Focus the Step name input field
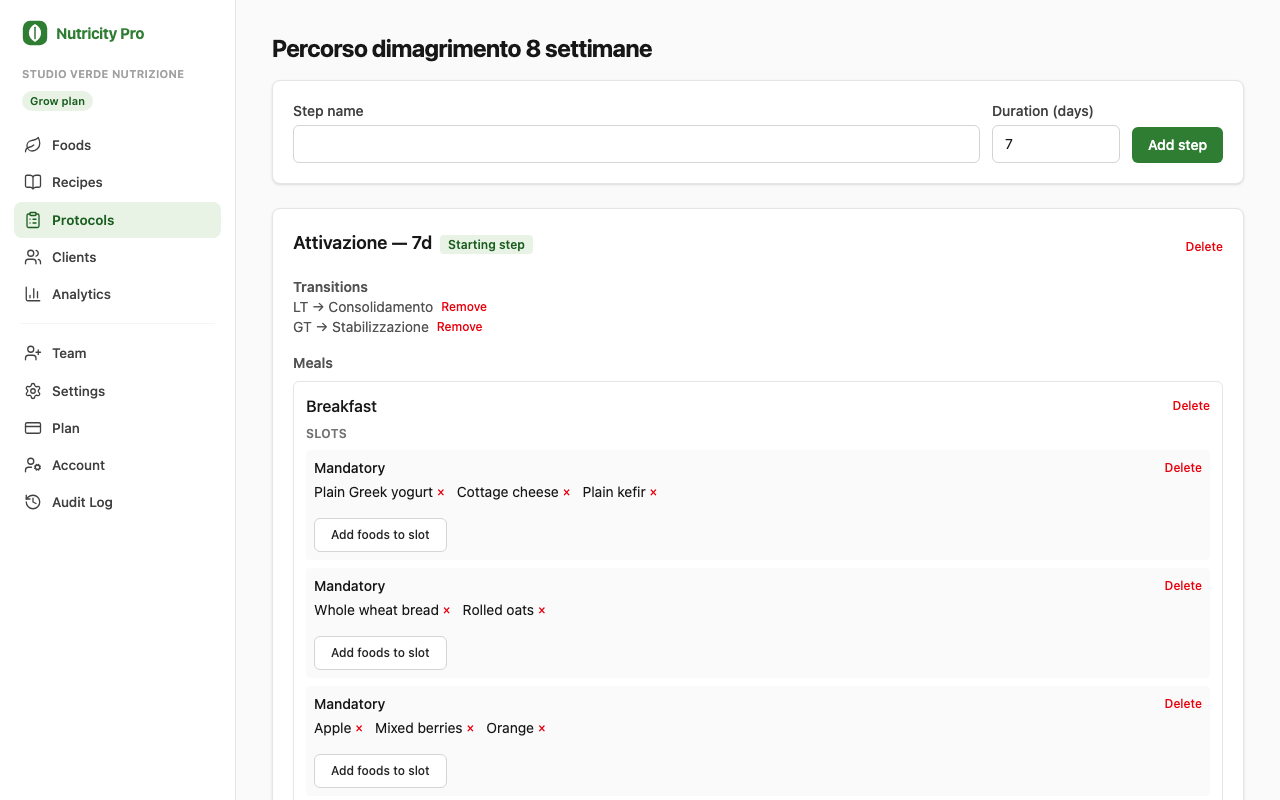Image resolution: width=1280 pixels, height=800 pixels. [x=636, y=144]
